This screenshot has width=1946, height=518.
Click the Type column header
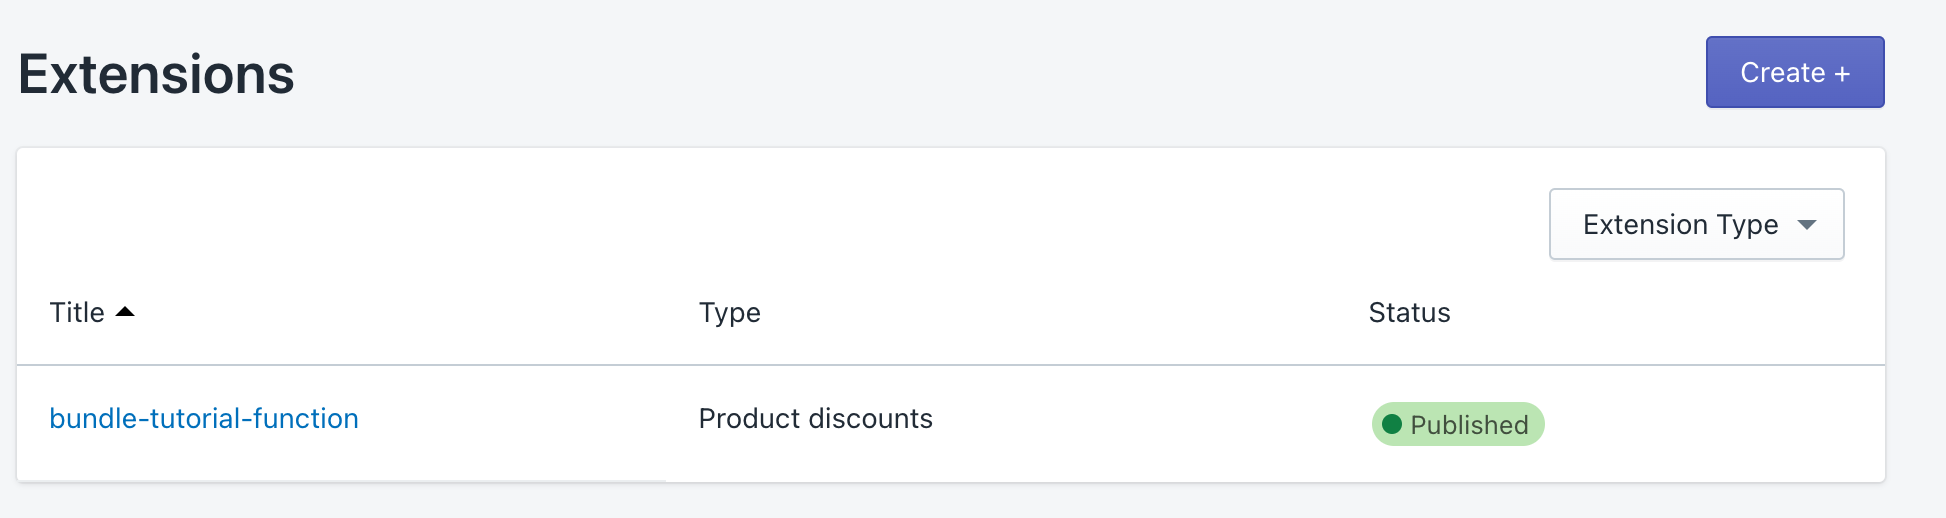729,313
